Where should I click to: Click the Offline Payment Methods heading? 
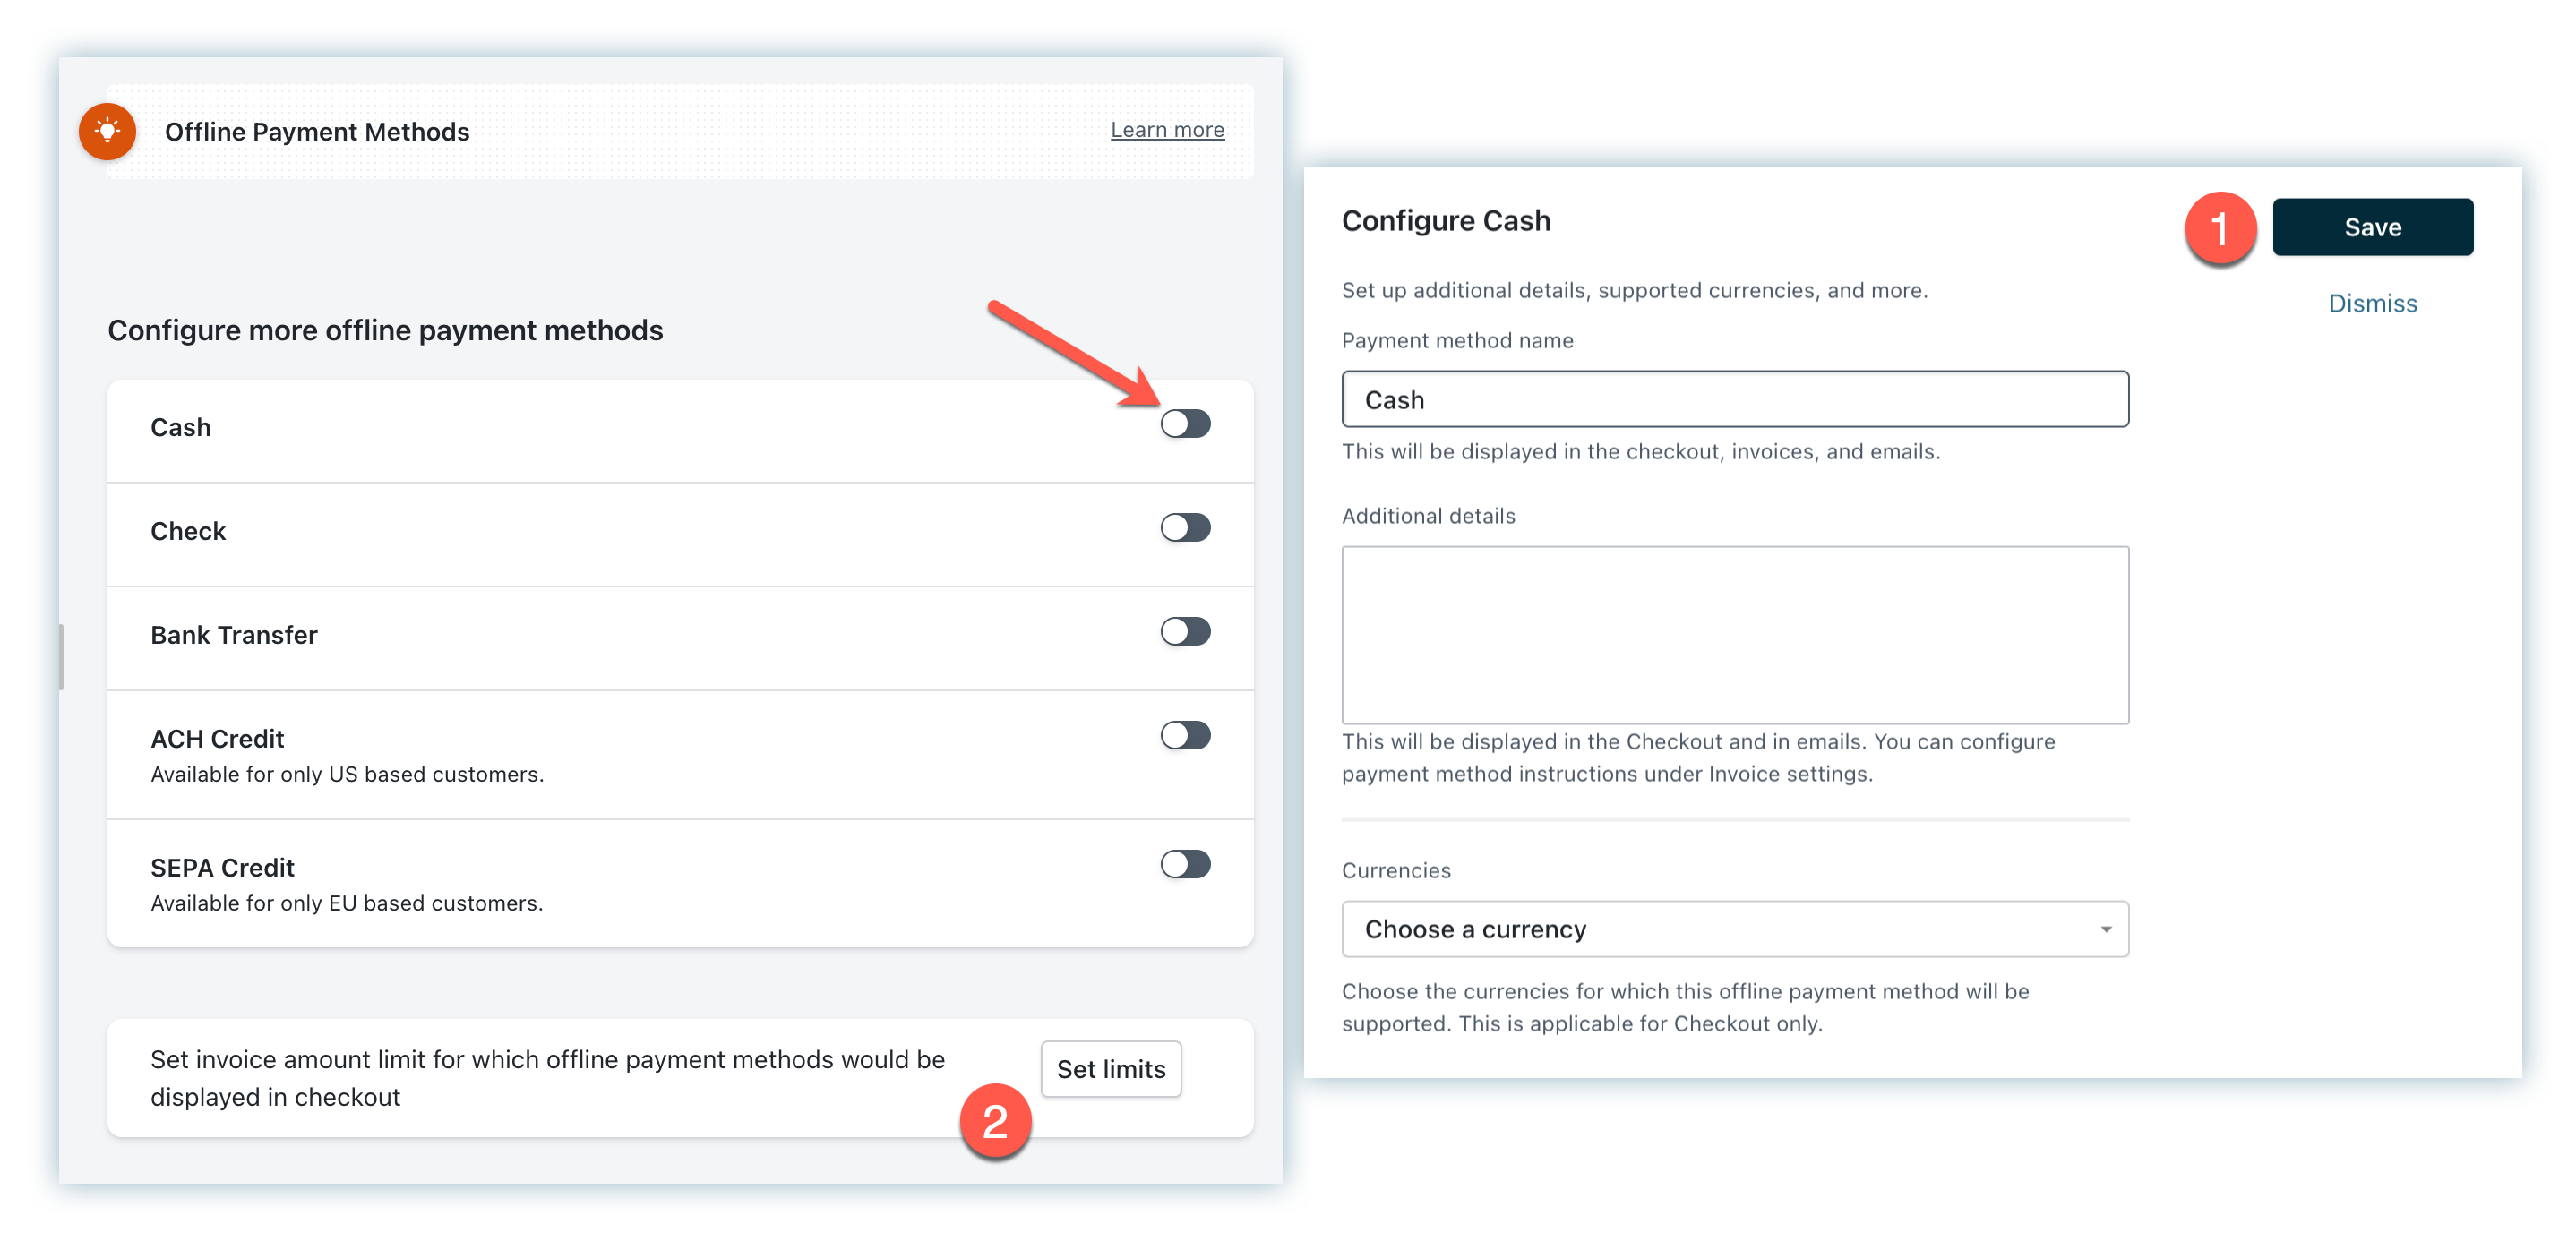(317, 132)
